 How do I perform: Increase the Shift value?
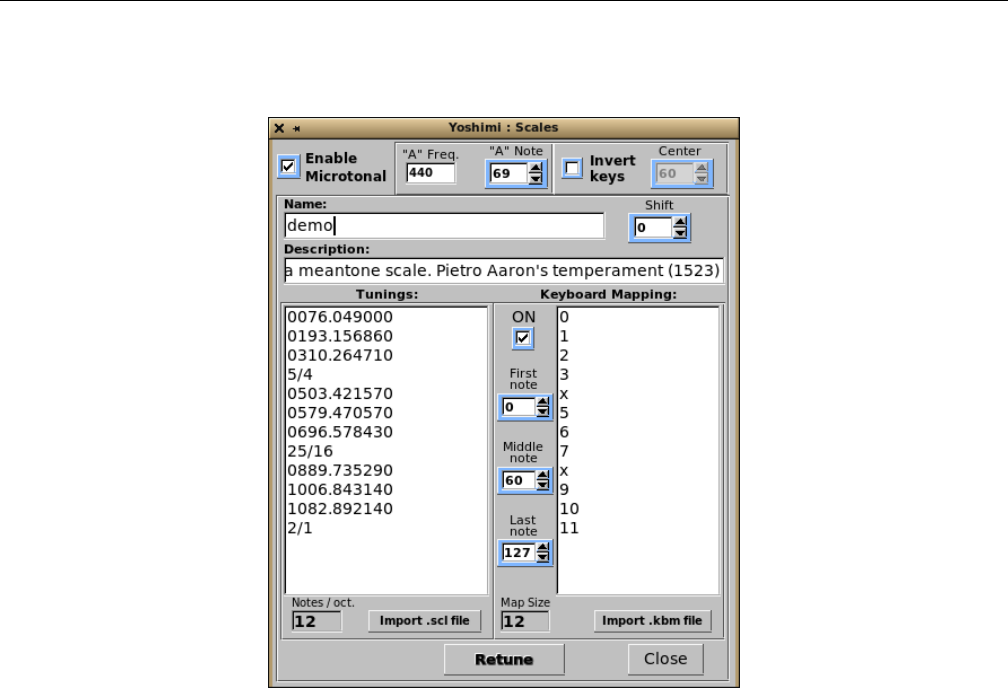(x=680, y=222)
